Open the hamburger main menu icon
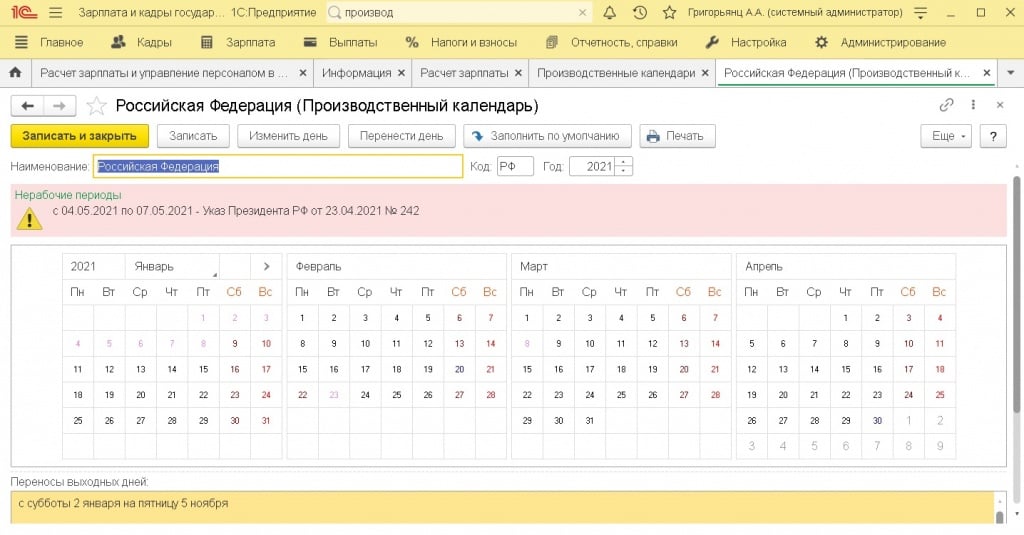1024x535 pixels. click(55, 13)
